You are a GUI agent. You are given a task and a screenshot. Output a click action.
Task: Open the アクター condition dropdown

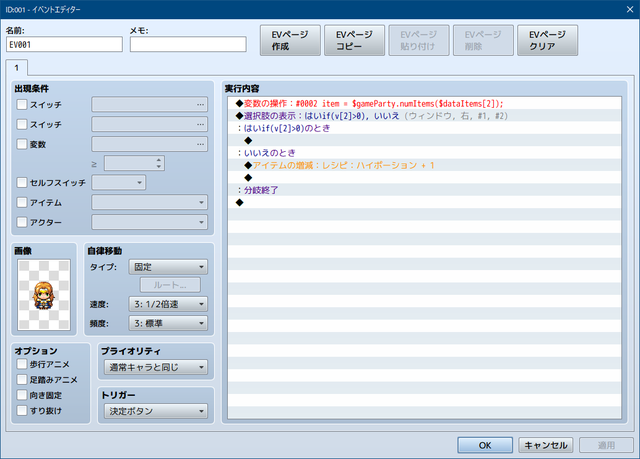149,222
